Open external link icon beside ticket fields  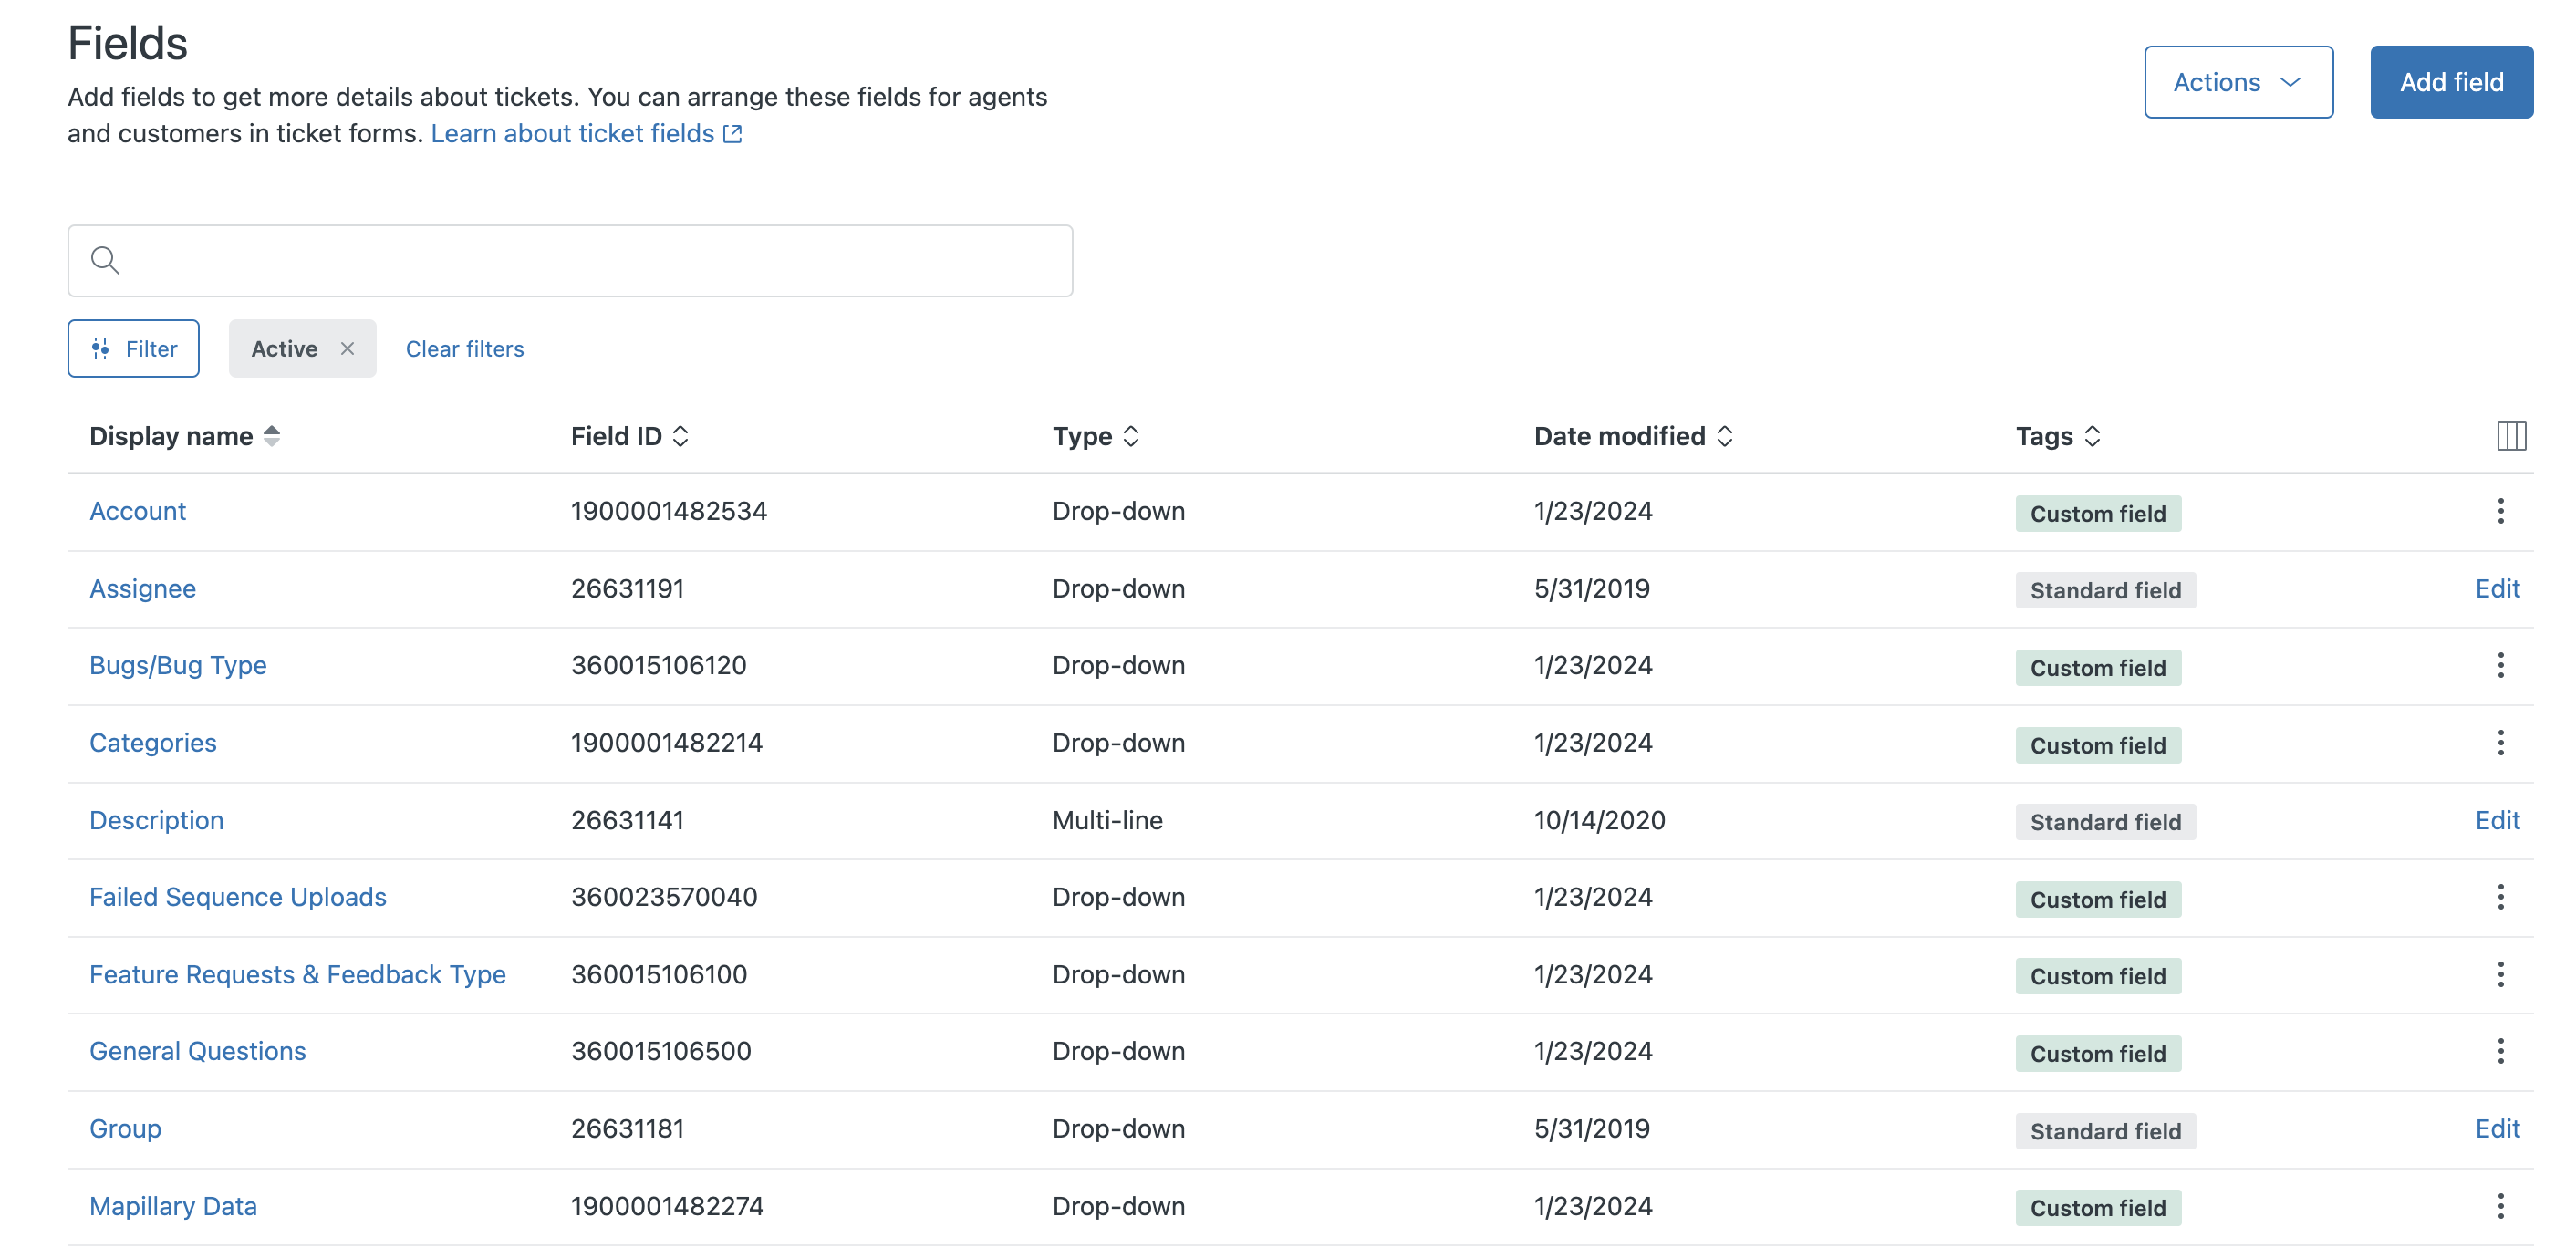tap(733, 134)
